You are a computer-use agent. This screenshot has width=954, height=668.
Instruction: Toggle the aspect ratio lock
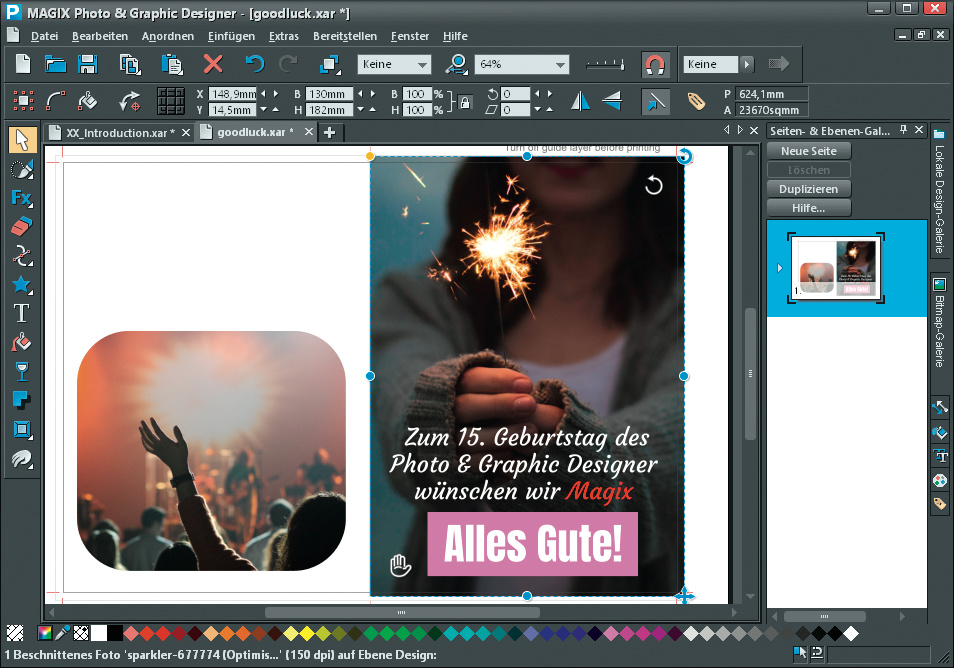click(464, 101)
